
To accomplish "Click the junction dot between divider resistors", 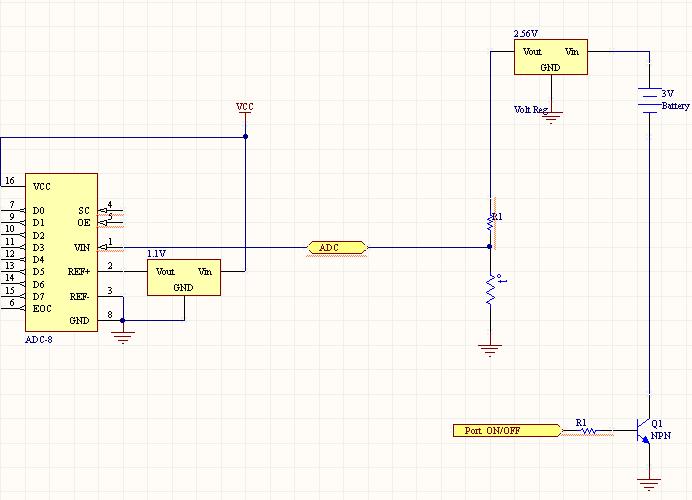I will click(x=489, y=247).
